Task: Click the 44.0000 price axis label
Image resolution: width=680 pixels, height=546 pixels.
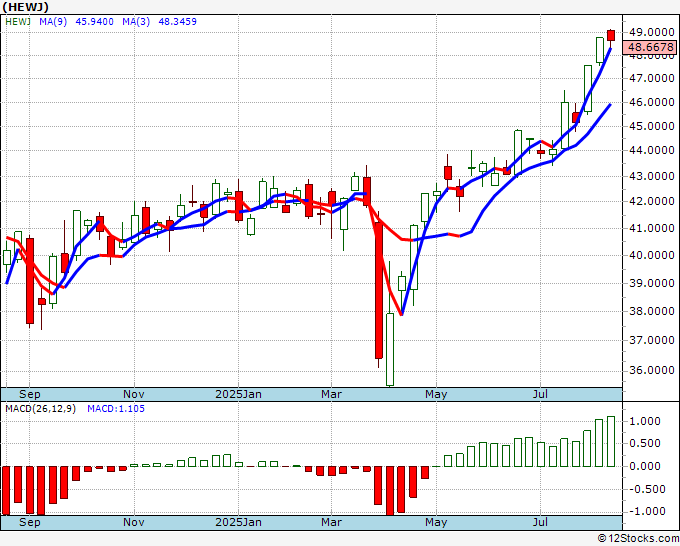Action: point(652,151)
